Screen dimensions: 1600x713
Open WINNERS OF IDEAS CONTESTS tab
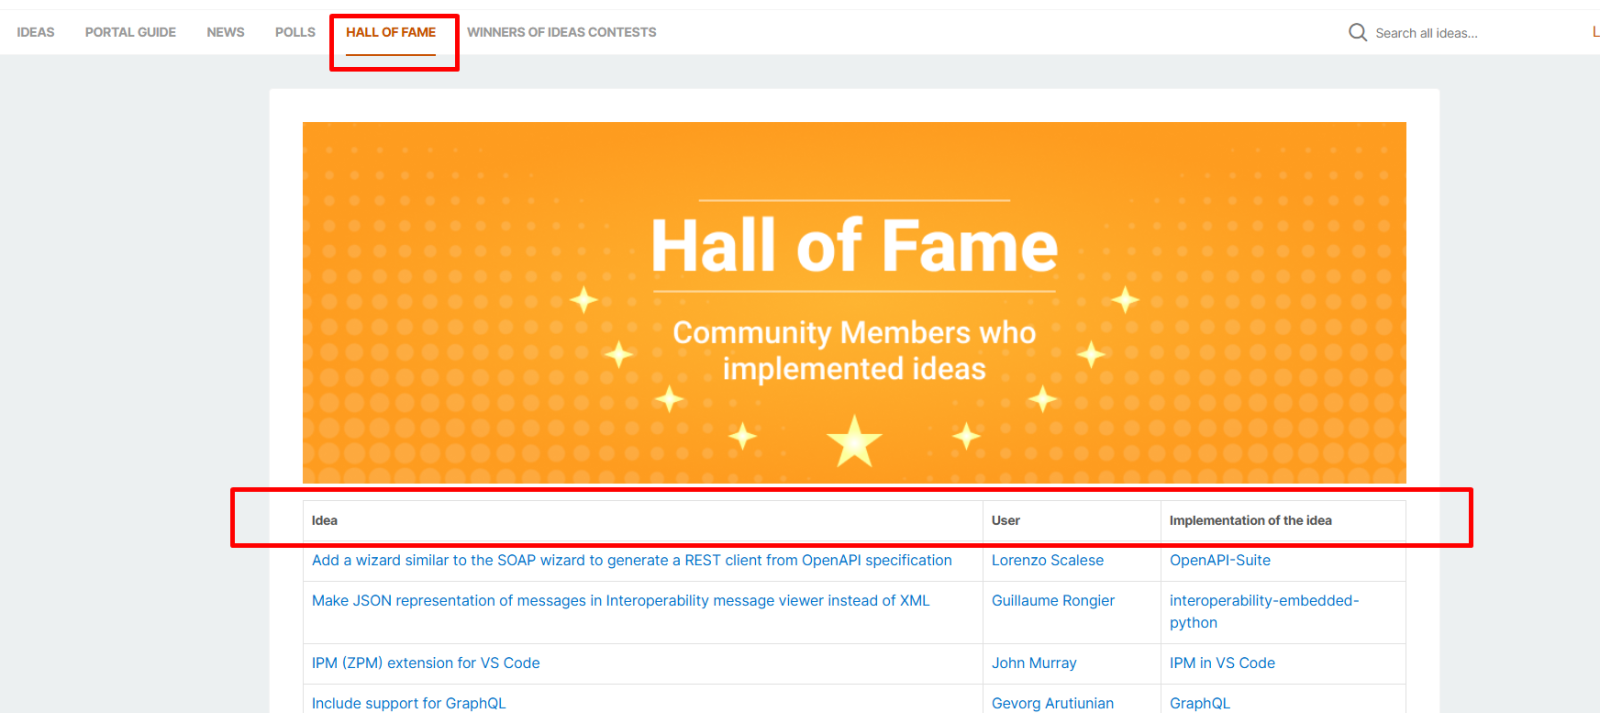(561, 32)
